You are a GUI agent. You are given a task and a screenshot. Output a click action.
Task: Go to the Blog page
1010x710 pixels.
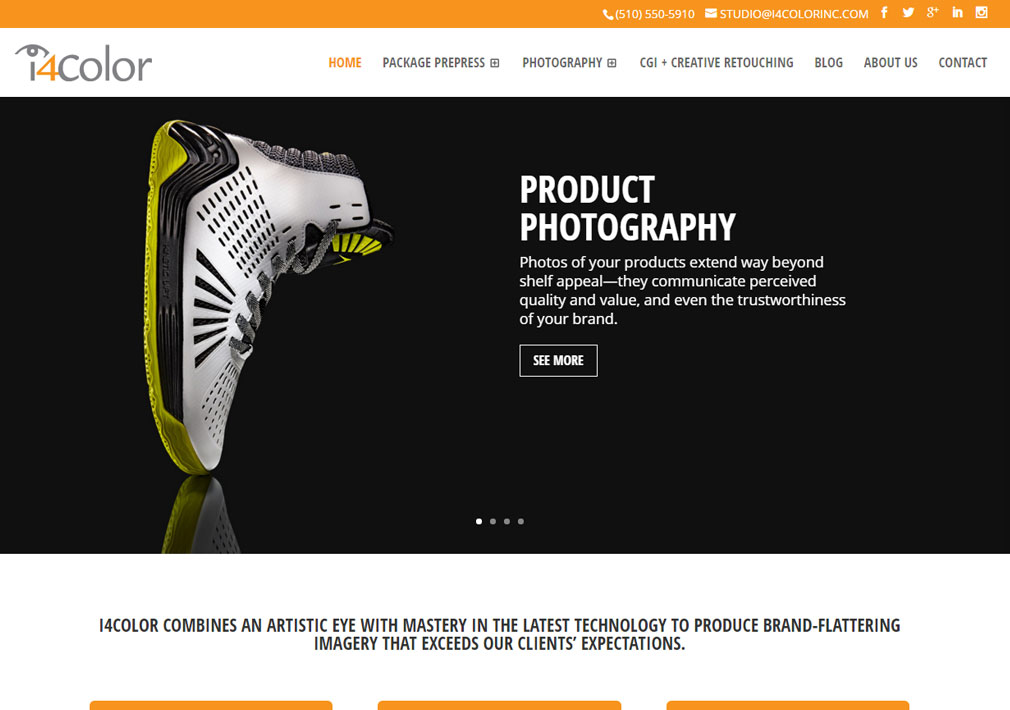coord(828,62)
